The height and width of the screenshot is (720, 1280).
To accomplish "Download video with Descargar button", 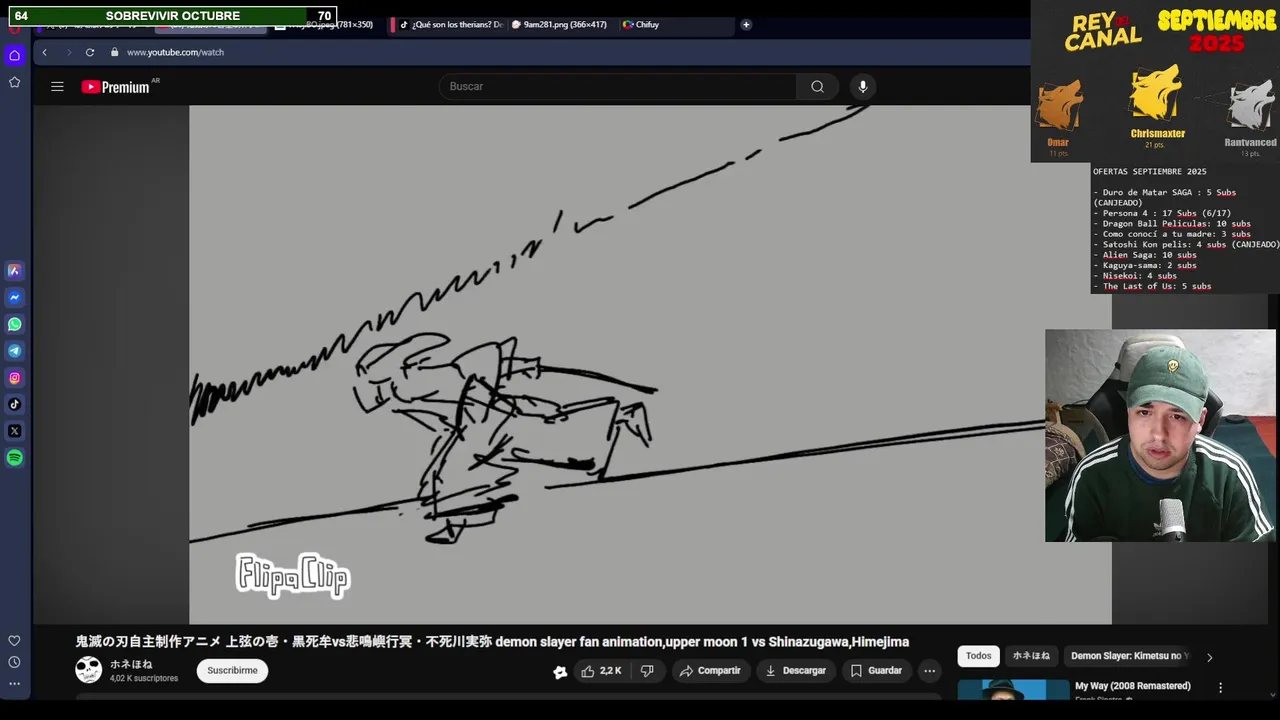I will (x=796, y=671).
